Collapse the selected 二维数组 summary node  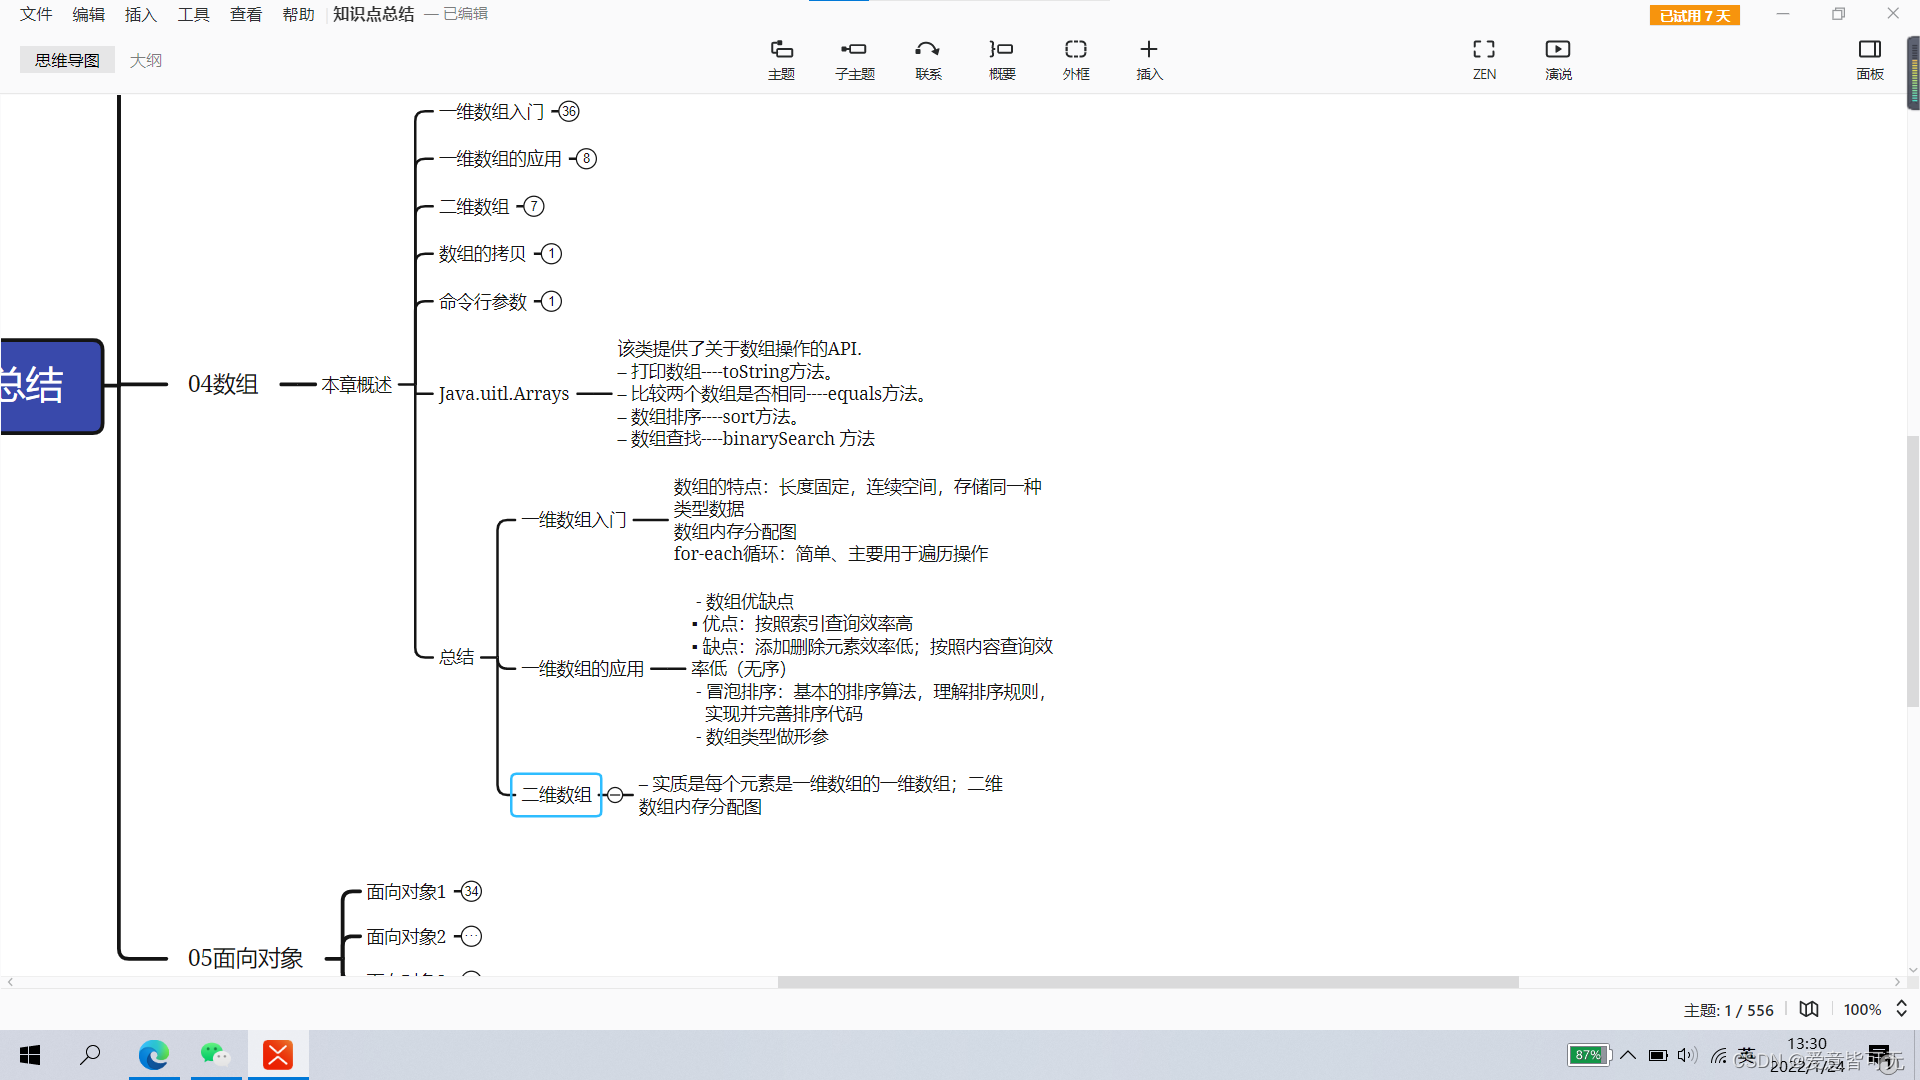point(615,795)
